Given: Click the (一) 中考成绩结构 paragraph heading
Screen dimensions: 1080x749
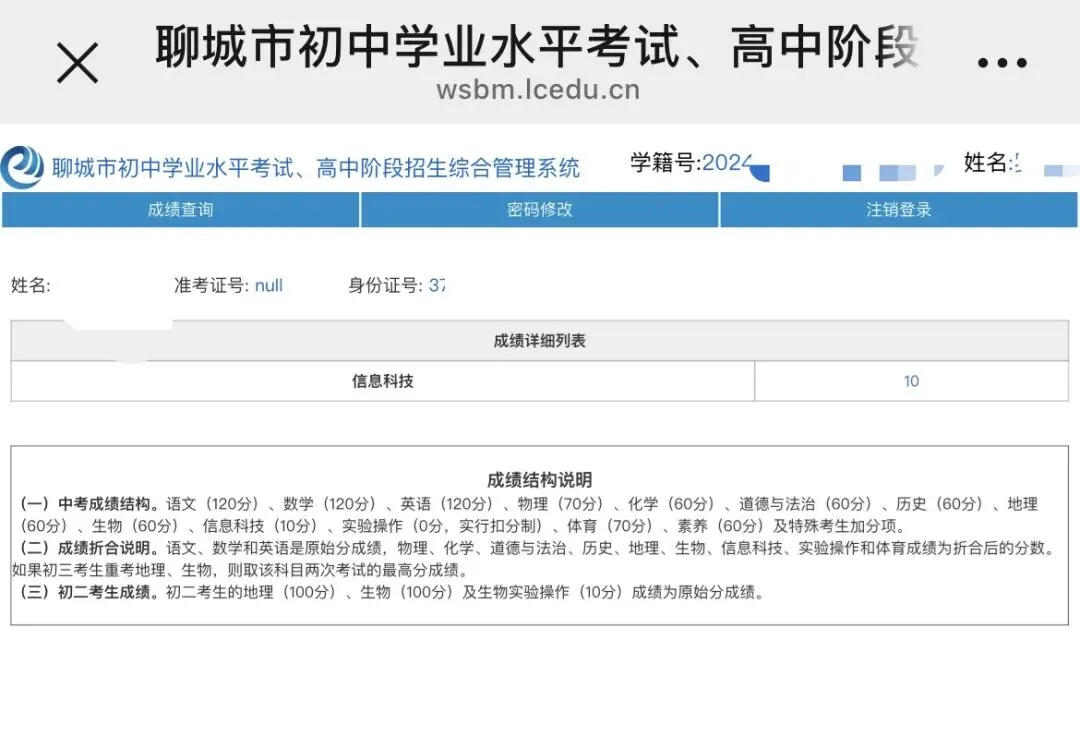Looking at the screenshot, I should [x=90, y=504].
